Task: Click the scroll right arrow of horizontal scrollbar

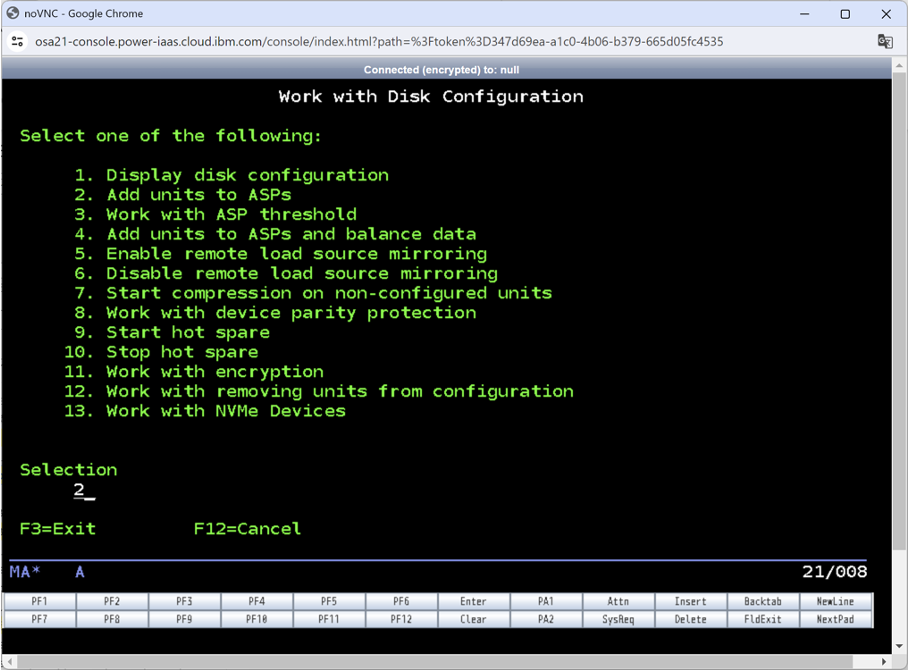Action: point(884,661)
